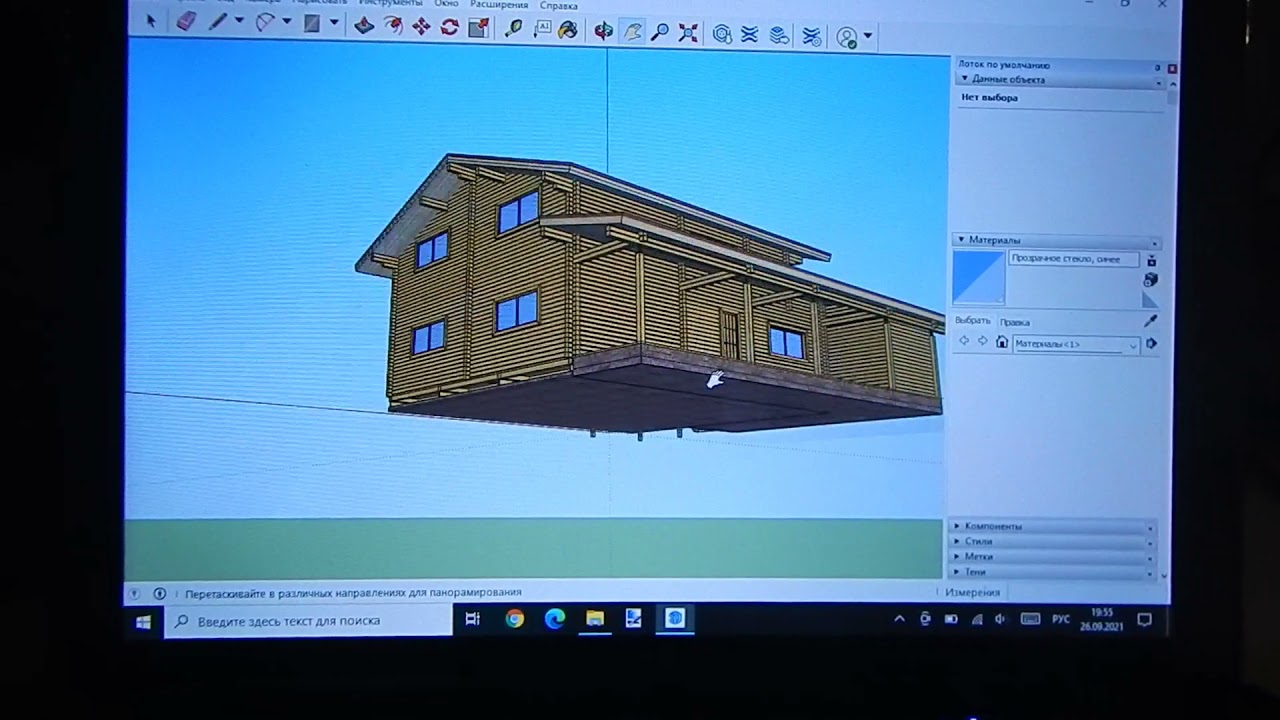Expand the Стили panel
1280x720 pixels.
(x=1052, y=541)
